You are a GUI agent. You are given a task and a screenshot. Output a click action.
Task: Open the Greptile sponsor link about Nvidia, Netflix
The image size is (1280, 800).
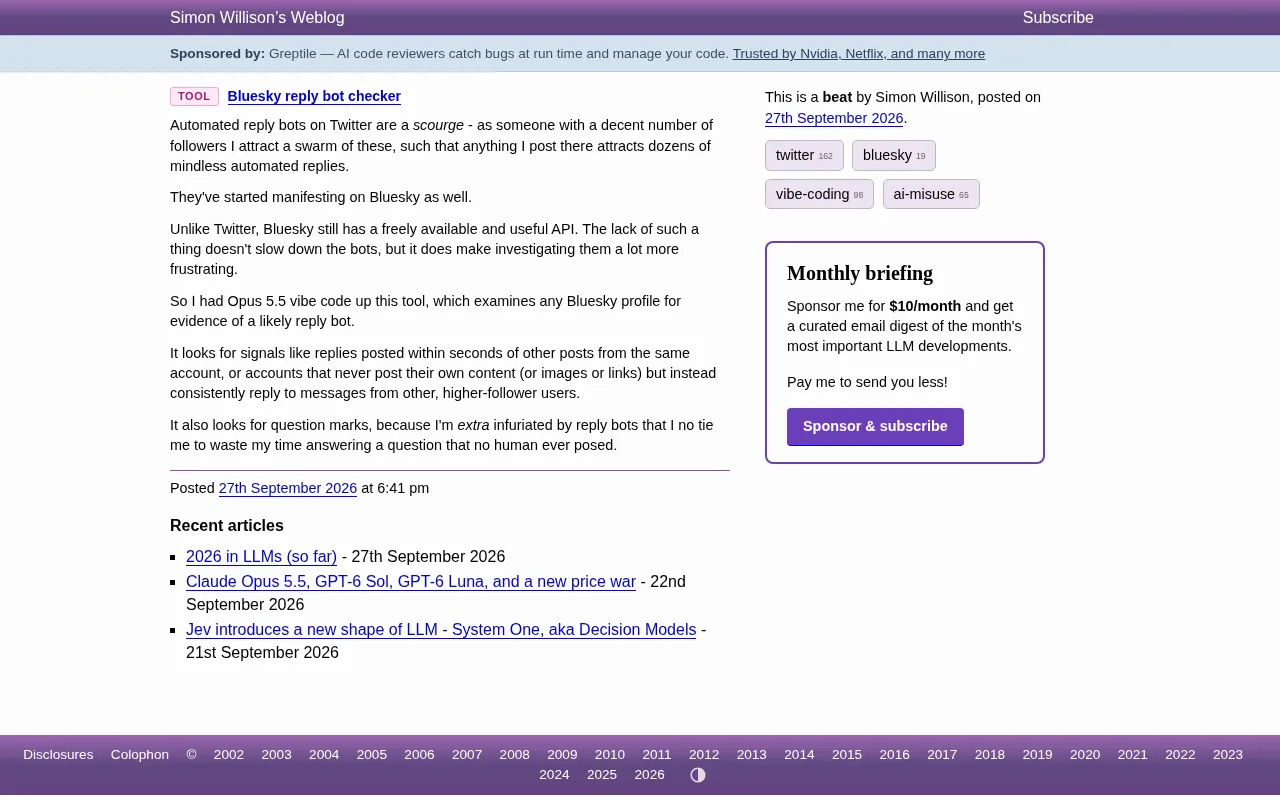(859, 54)
